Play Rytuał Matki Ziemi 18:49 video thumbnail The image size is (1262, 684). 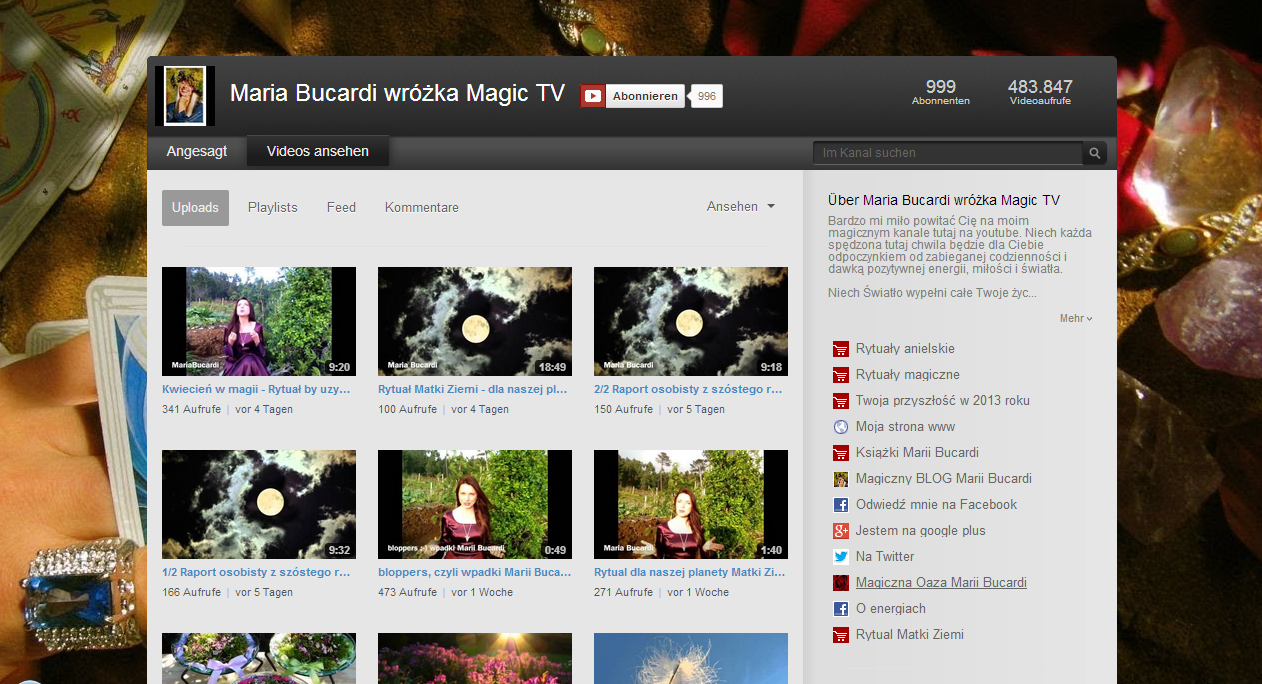[475, 321]
